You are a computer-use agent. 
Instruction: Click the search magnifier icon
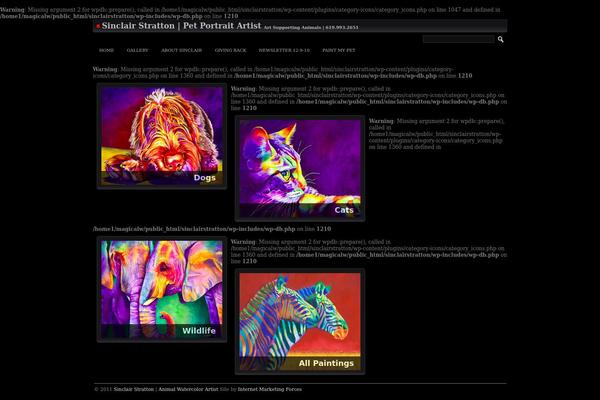tap(500, 39)
